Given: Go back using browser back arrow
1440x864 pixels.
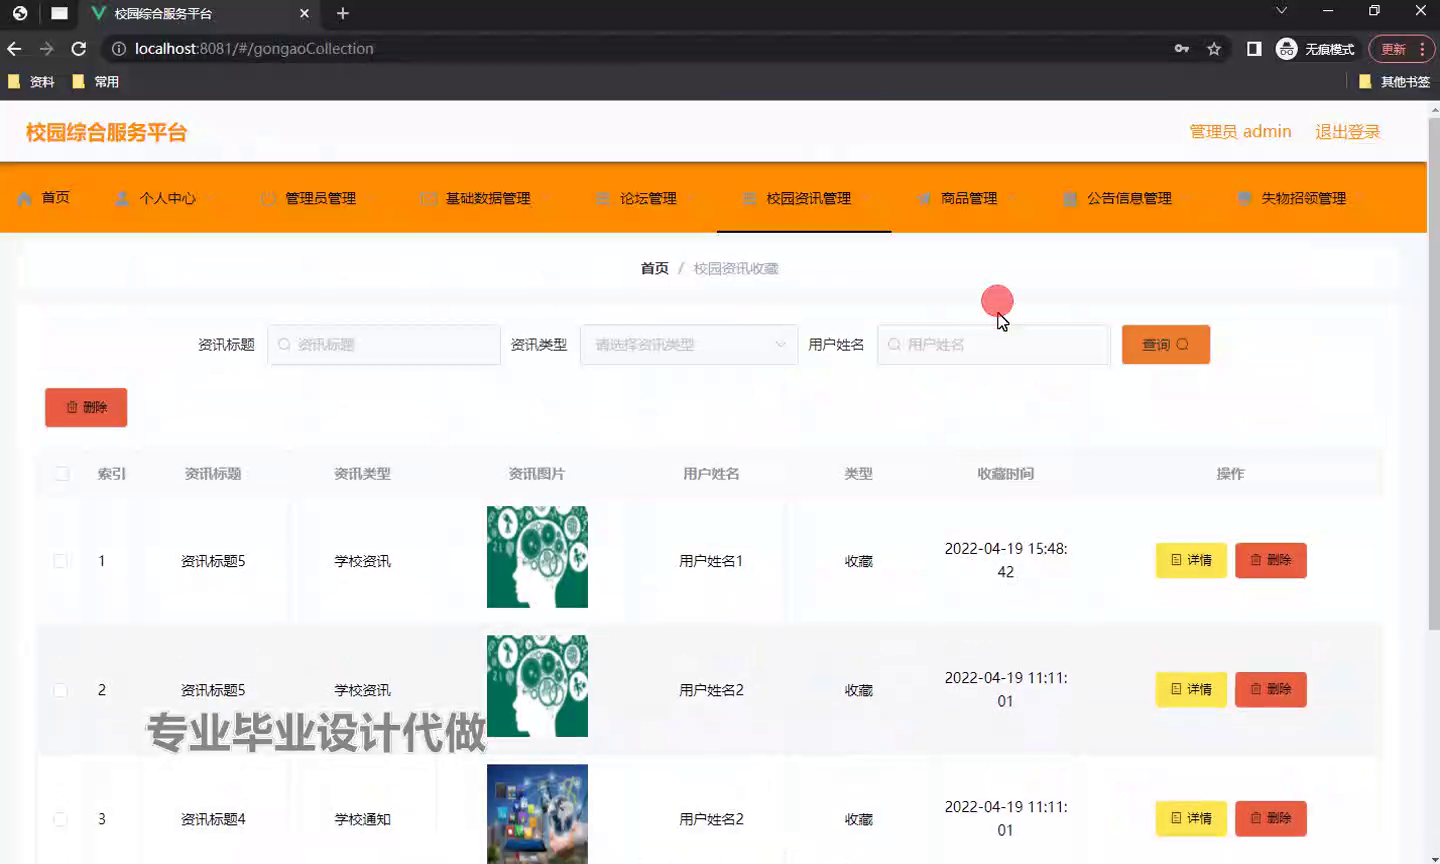Looking at the screenshot, I should click(x=14, y=49).
